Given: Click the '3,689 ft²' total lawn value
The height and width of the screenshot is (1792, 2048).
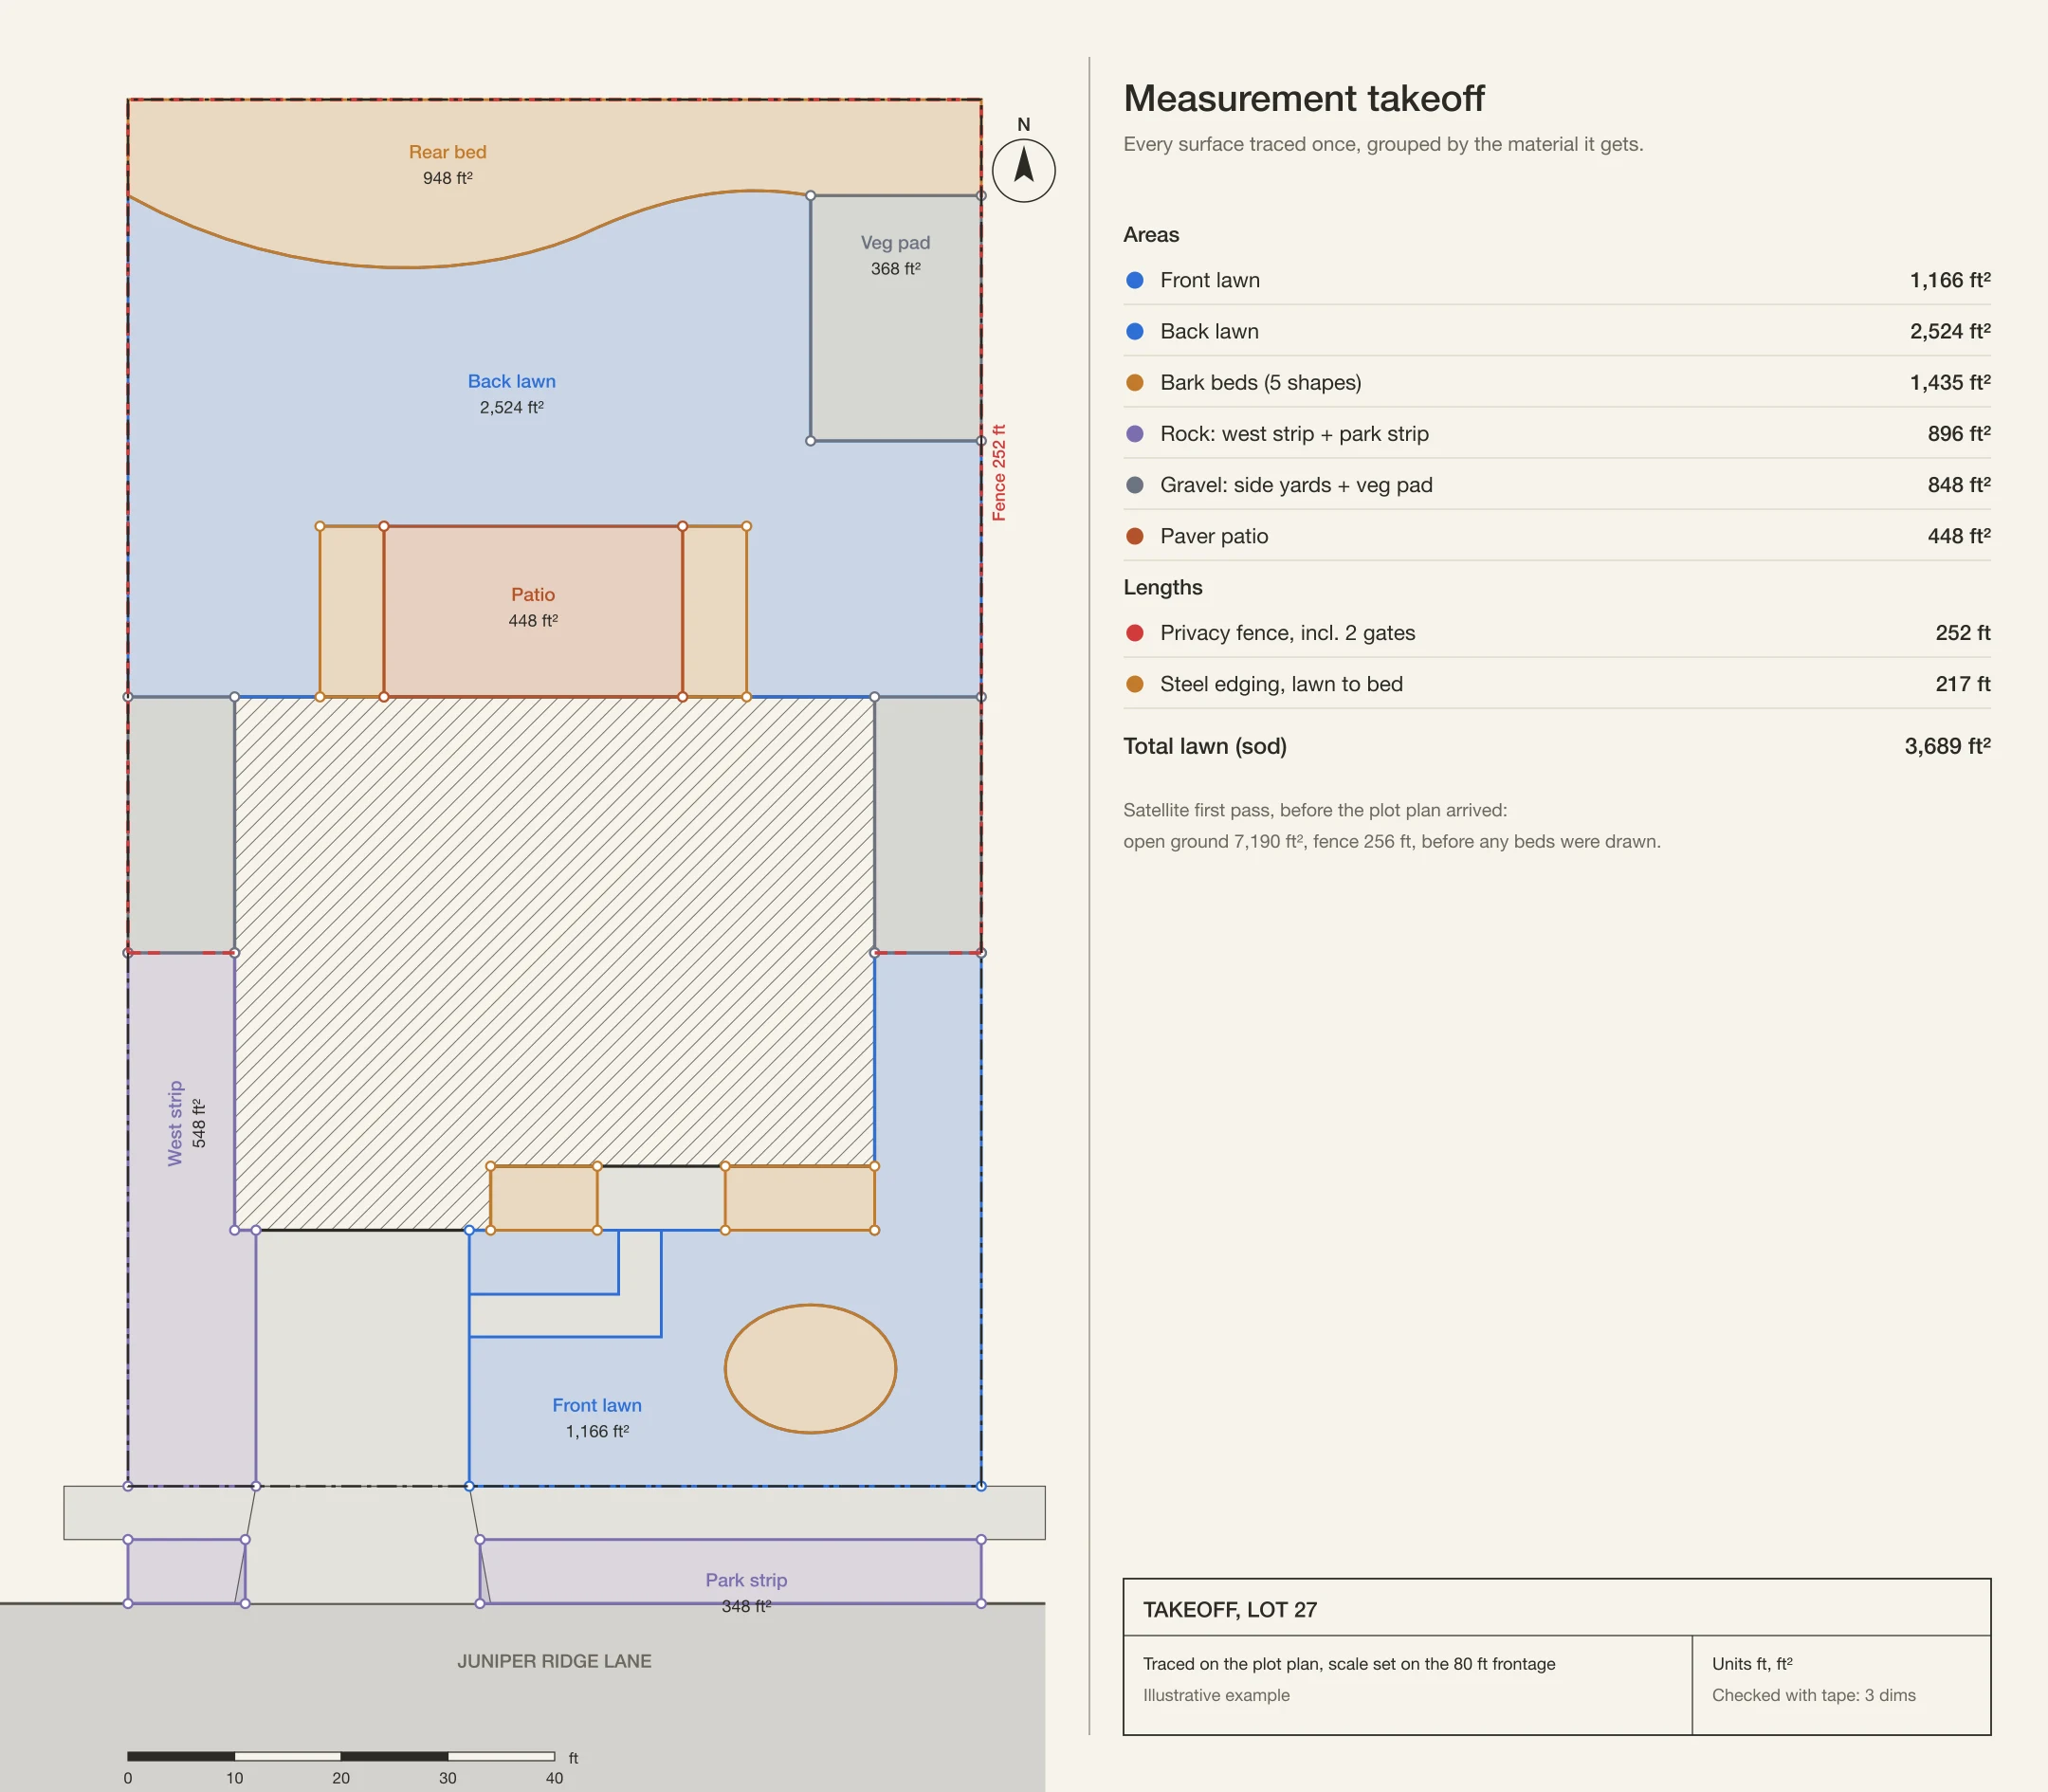Looking at the screenshot, I should click(1947, 746).
